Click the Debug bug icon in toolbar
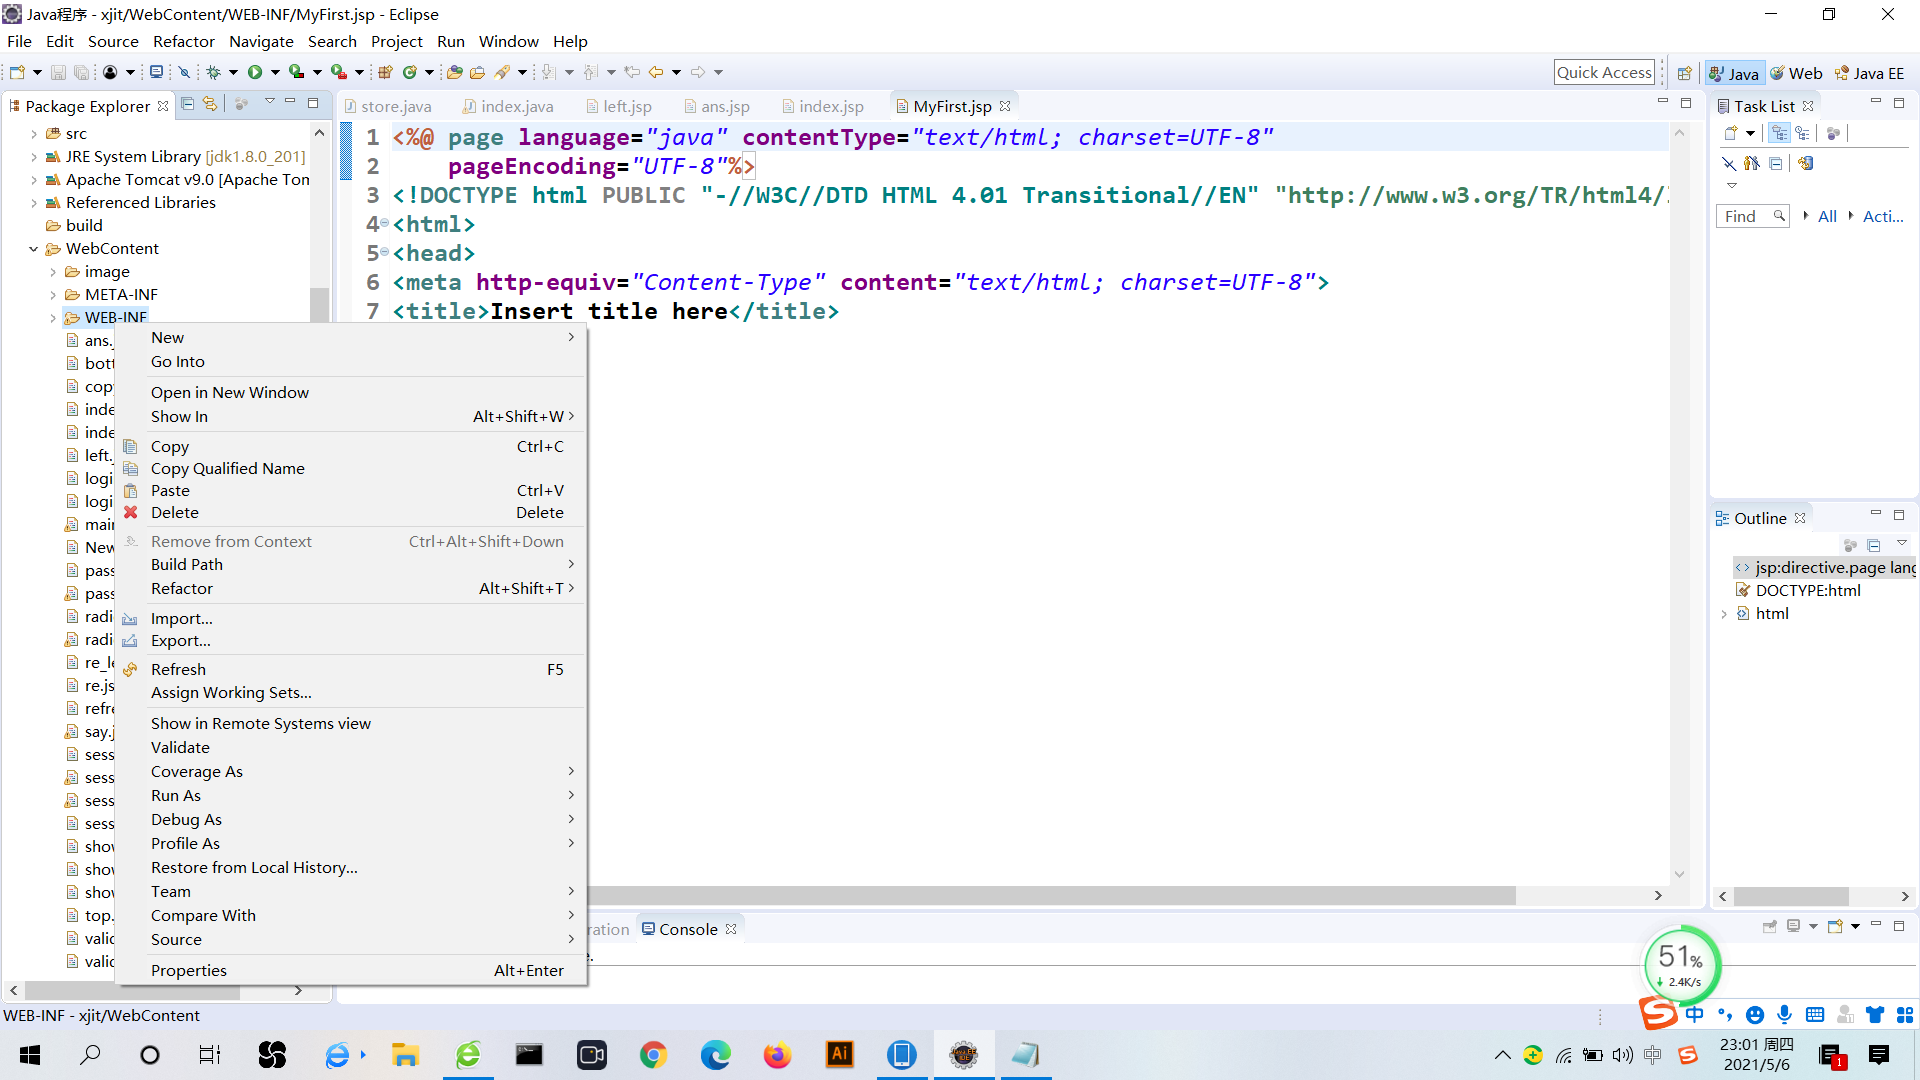The image size is (1920, 1080). tap(213, 72)
